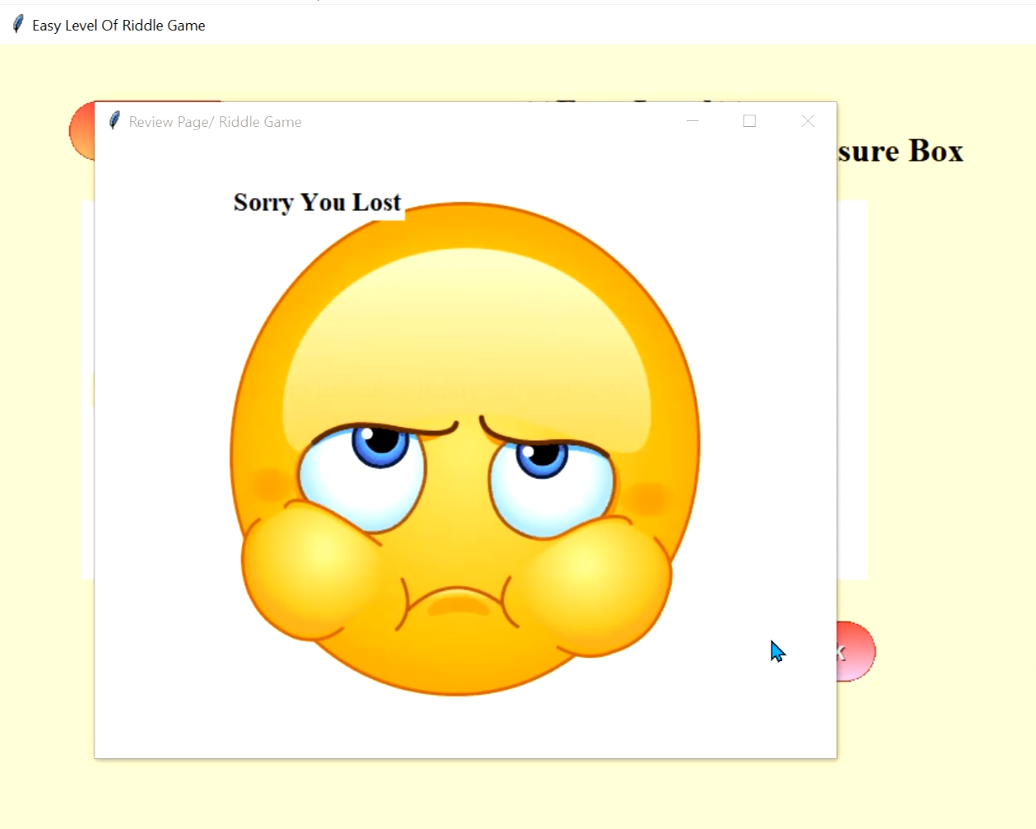Viewport: 1036px width, 829px height.
Task: Click the X icon on the Review Page dialog
Action: pos(807,121)
